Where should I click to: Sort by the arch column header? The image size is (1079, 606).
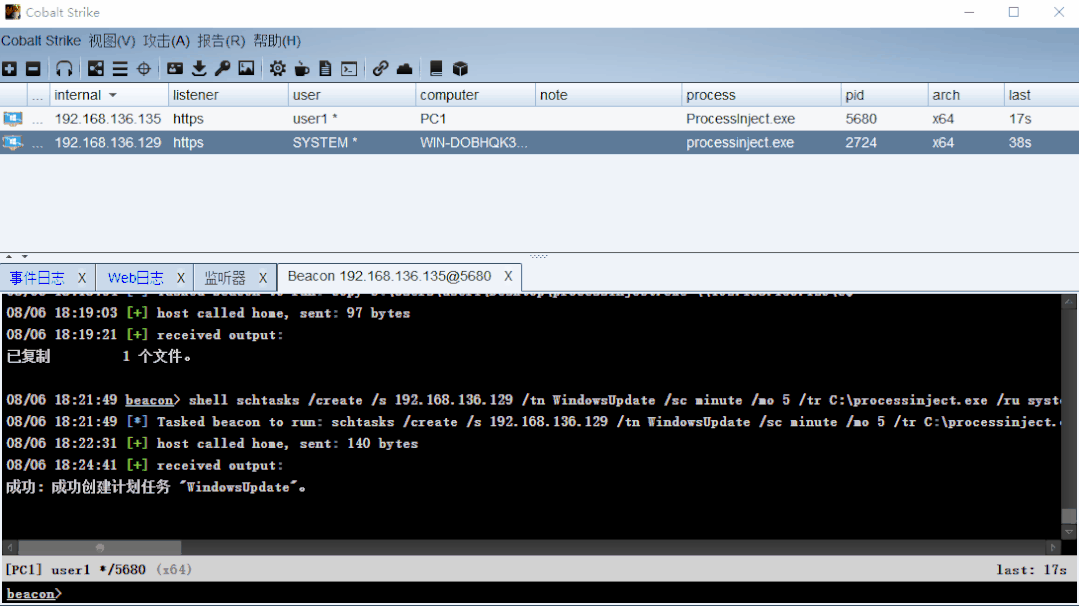tap(966, 95)
